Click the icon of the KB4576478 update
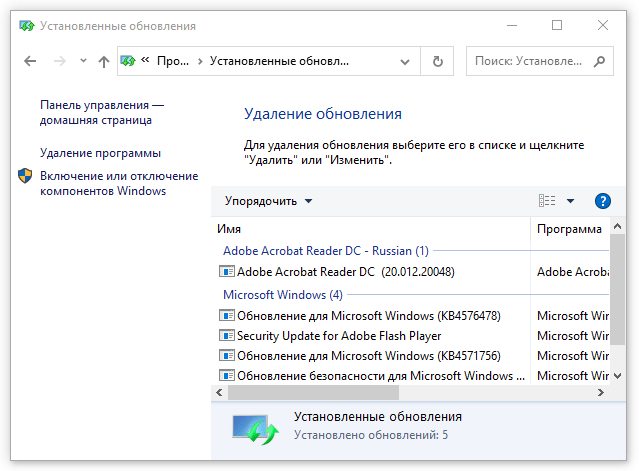The width and height of the screenshot is (639, 471). (227, 315)
